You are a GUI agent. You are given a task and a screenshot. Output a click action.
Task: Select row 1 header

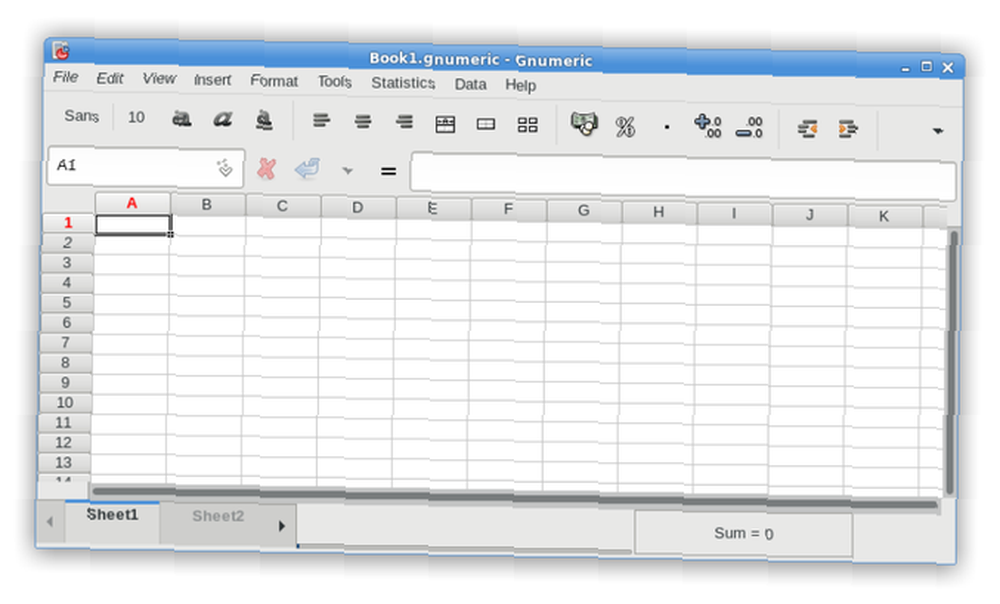point(68,223)
